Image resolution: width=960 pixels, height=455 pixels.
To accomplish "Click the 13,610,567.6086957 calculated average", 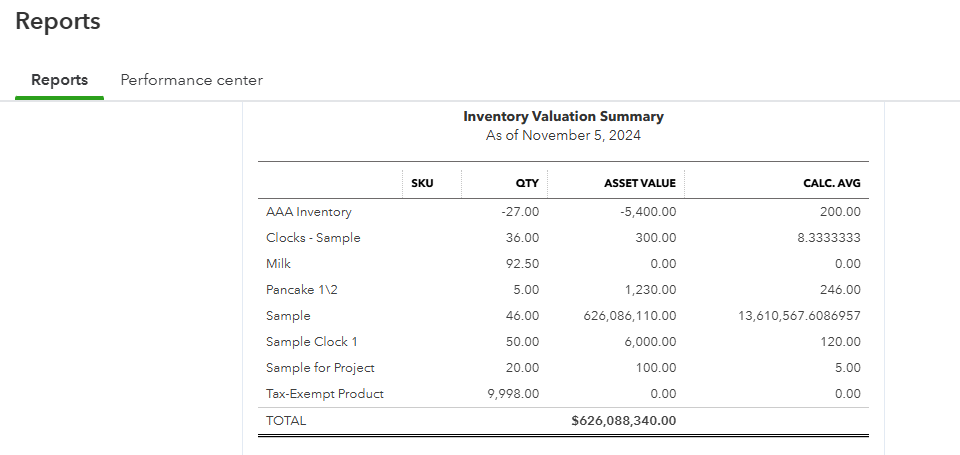I will tap(799, 316).
